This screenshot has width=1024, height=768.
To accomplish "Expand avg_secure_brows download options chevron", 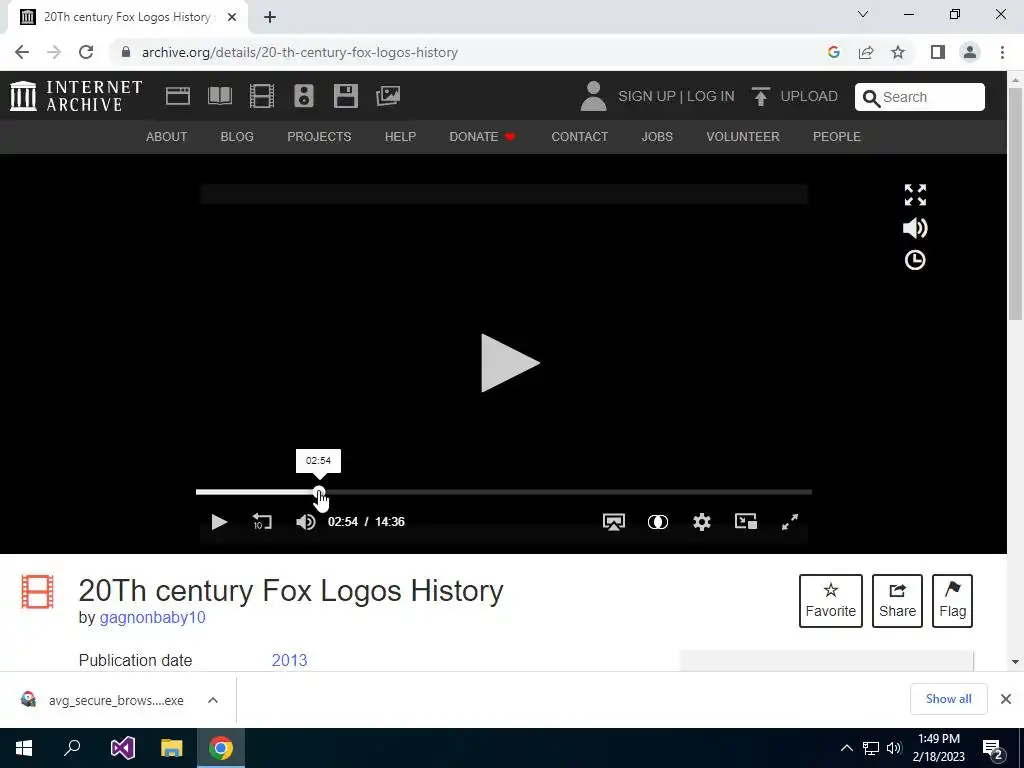I will pos(213,700).
